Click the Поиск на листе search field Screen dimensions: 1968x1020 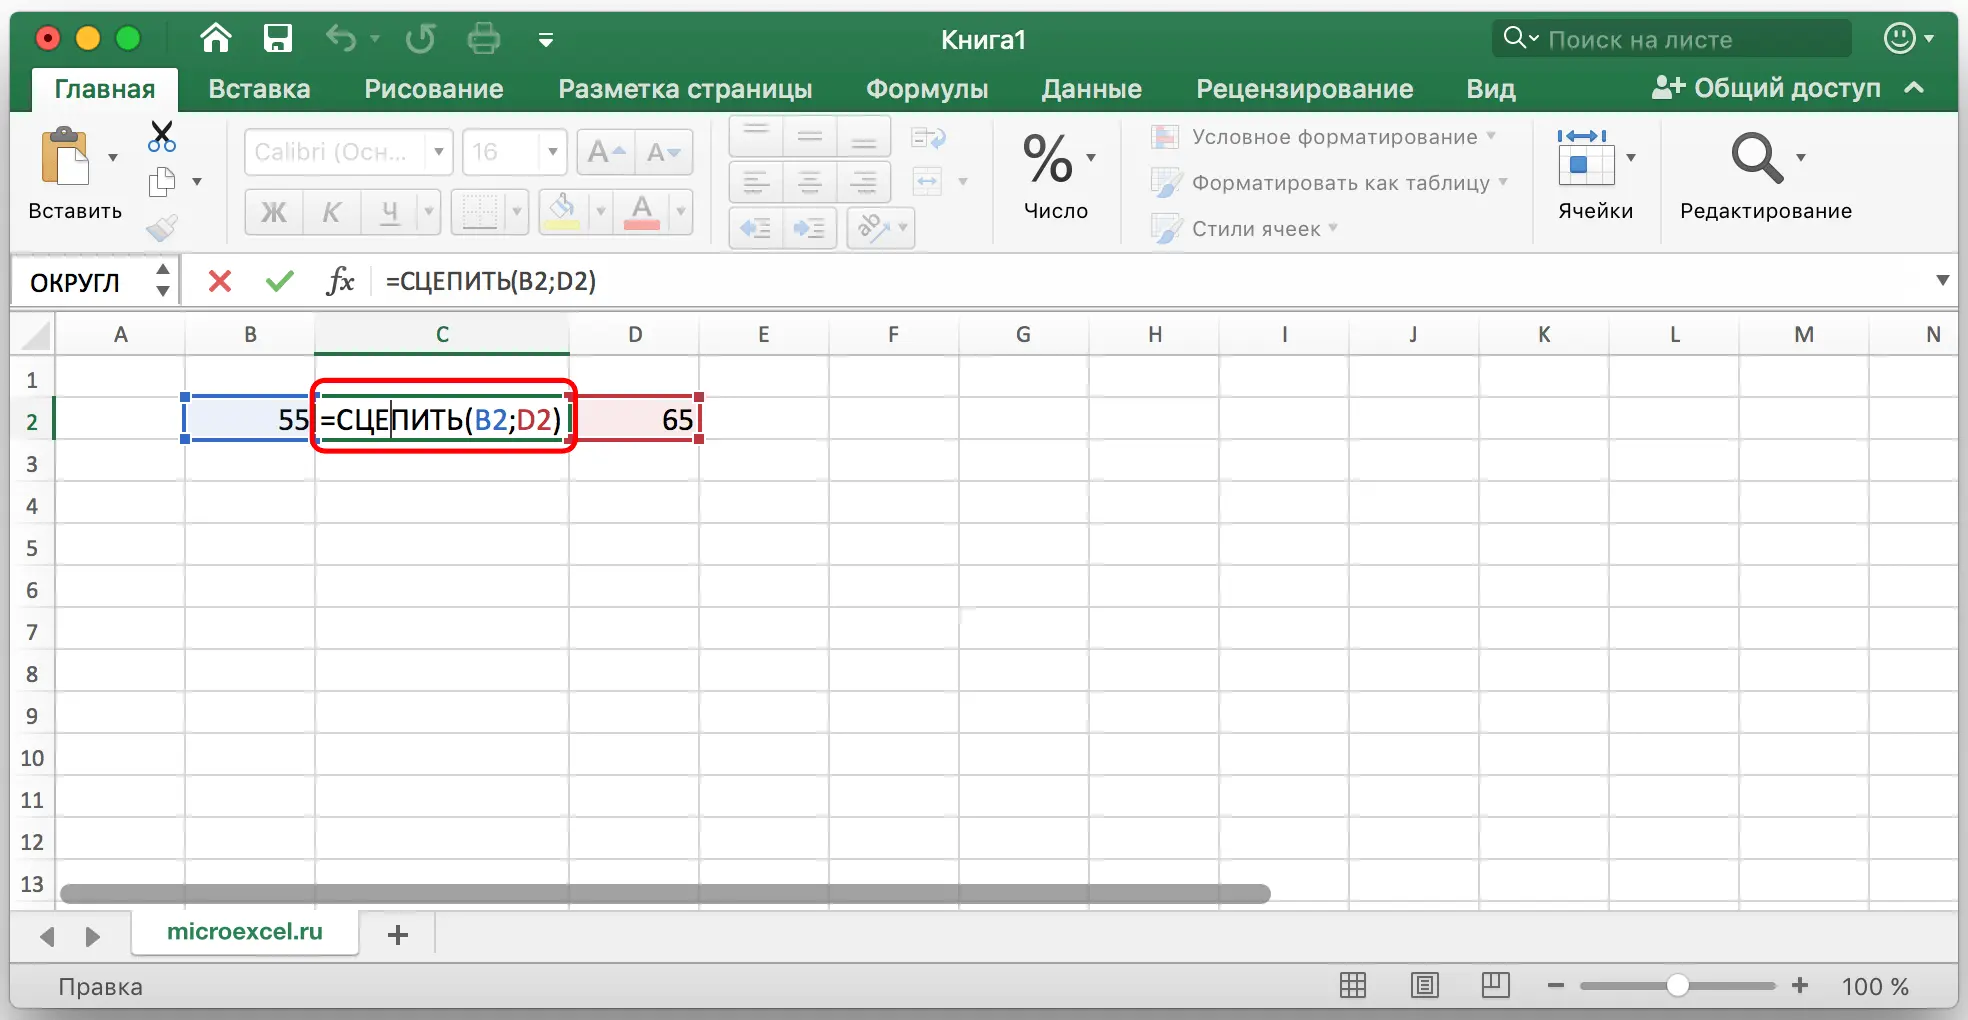(1672, 39)
